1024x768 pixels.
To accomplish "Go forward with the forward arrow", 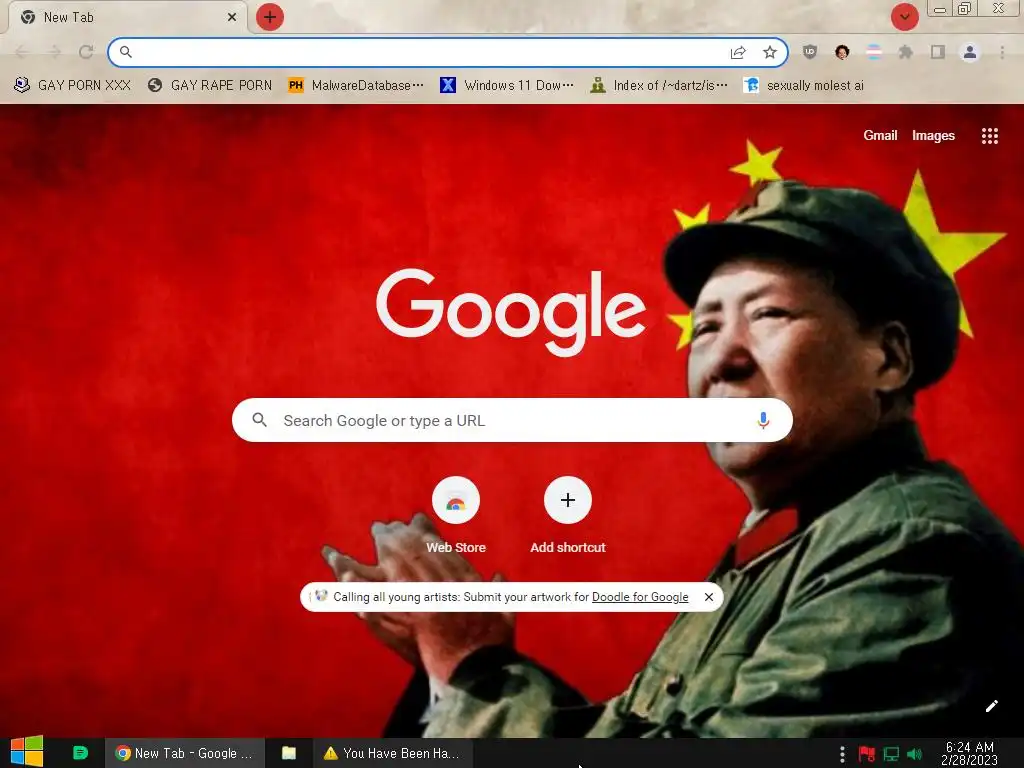I will click(54, 52).
